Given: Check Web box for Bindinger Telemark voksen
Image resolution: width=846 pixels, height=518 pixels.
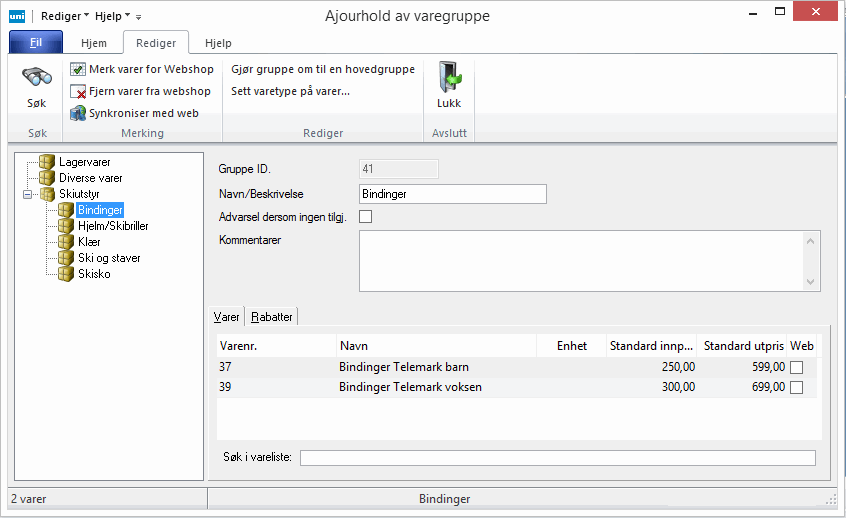Looking at the screenshot, I should (797, 387).
